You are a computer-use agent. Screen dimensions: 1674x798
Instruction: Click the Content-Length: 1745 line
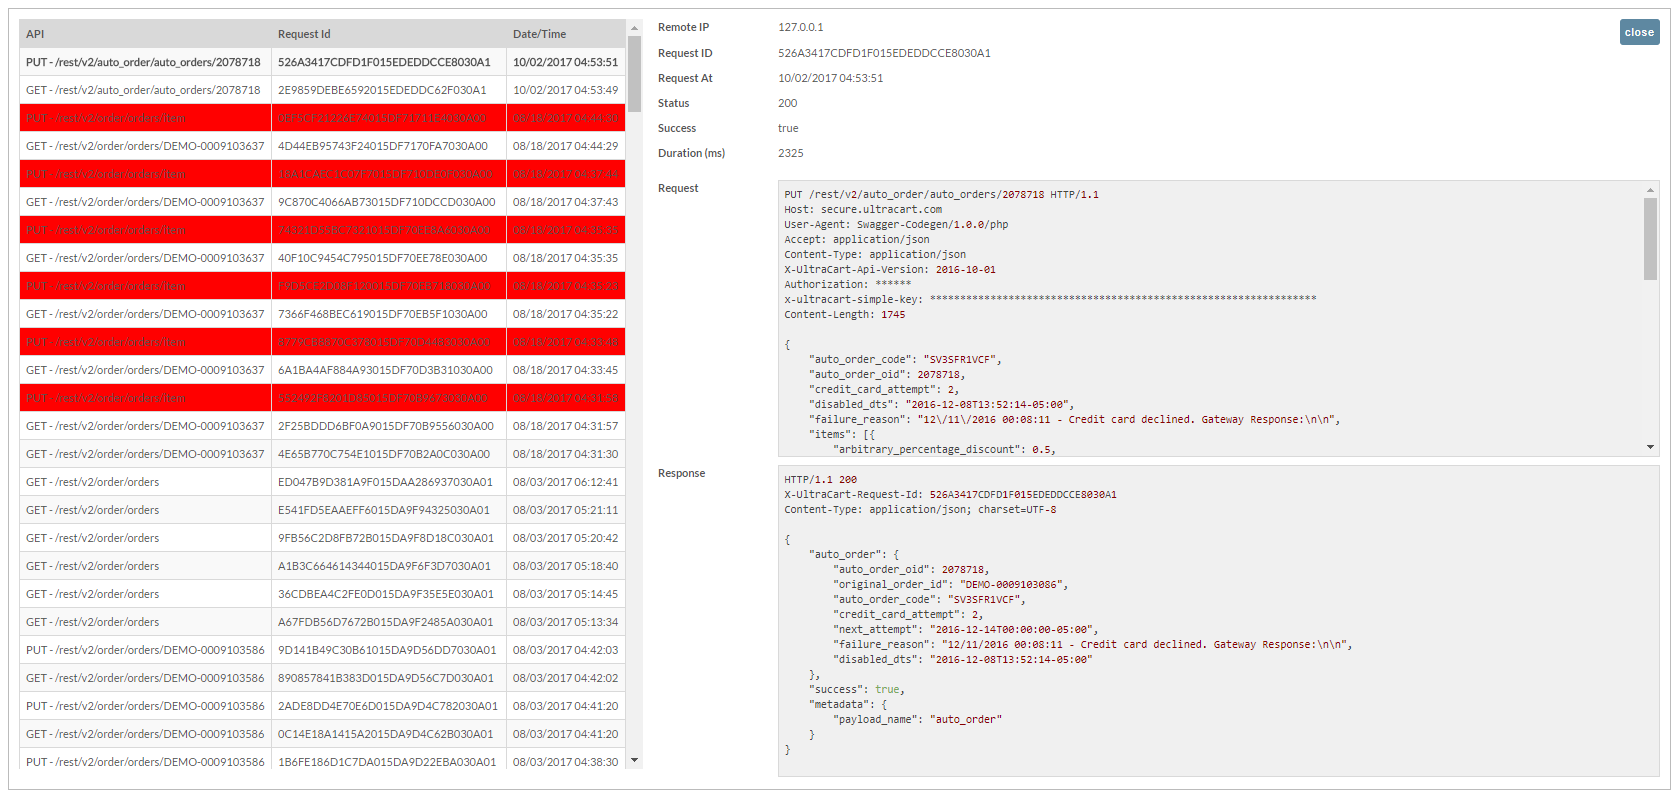point(844,315)
